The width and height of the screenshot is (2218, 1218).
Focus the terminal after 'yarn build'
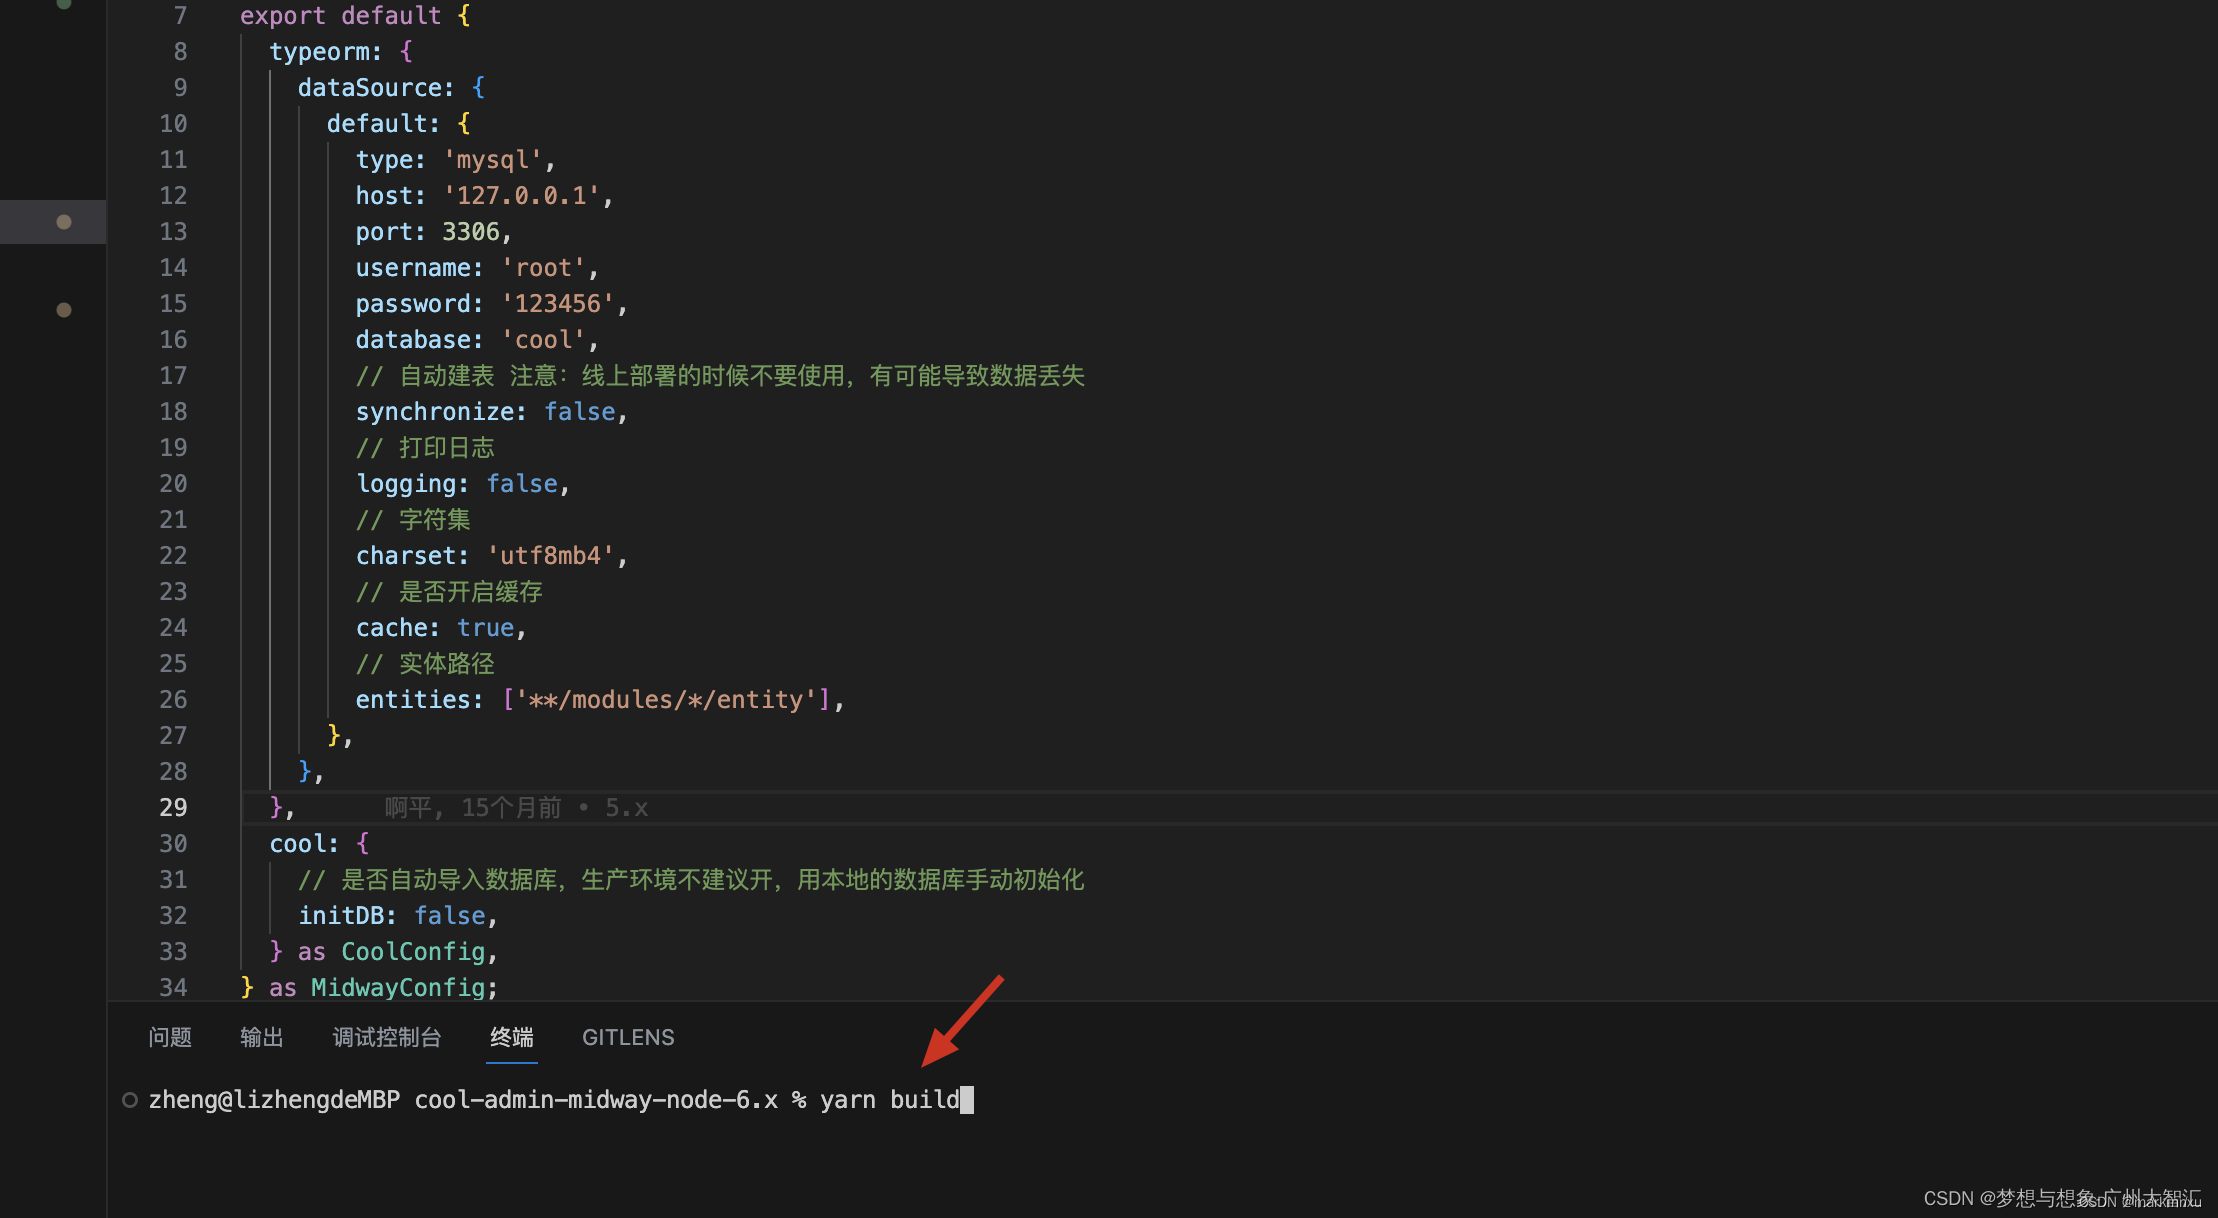click(967, 1100)
